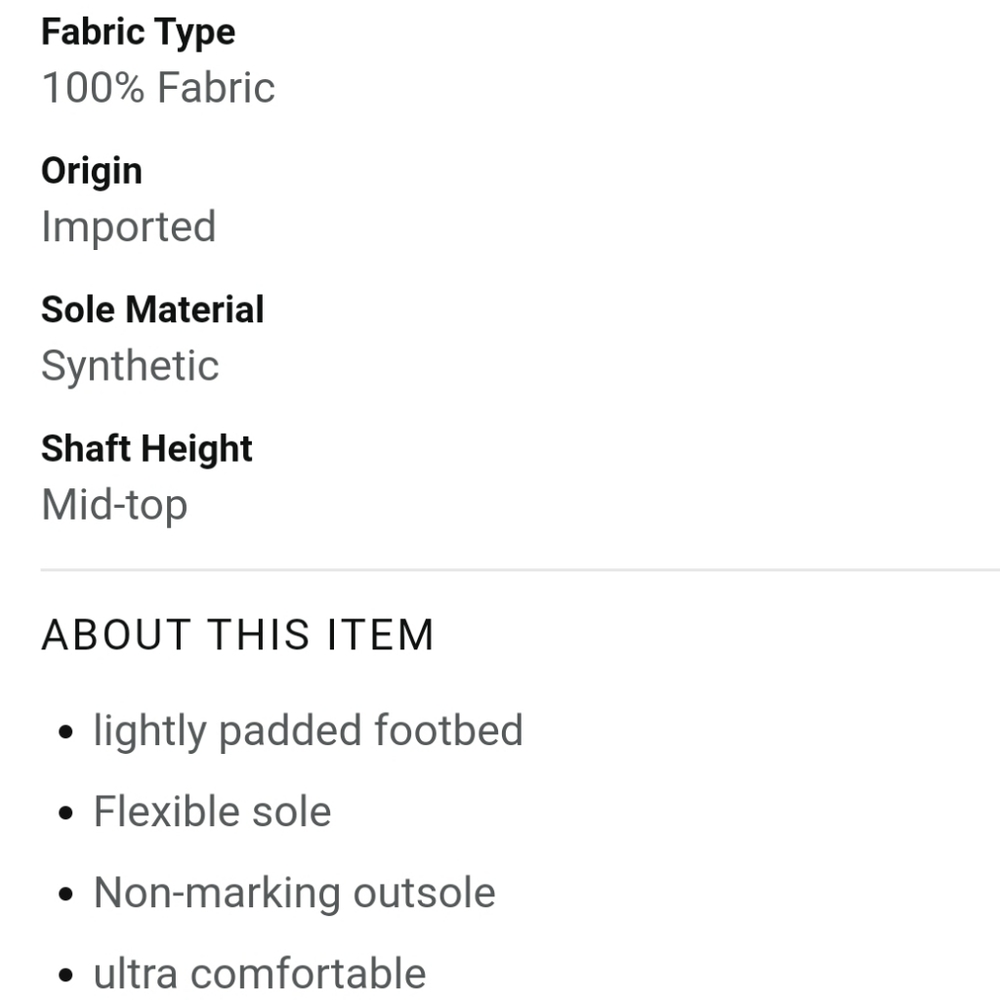Click the ABOUT THIS ITEM heading
The image size is (1000, 1000).
pos(237,635)
